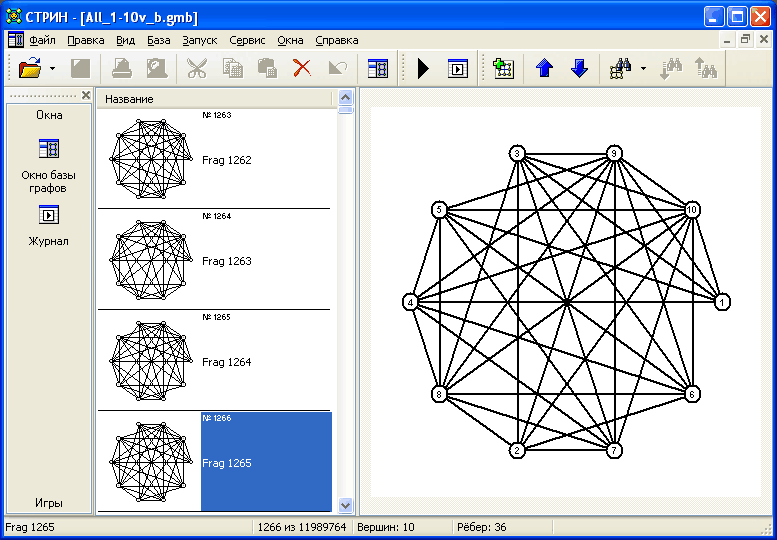The image size is (777, 540).
Task: Click the Copy toolbar icon
Action: coord(232,68)
